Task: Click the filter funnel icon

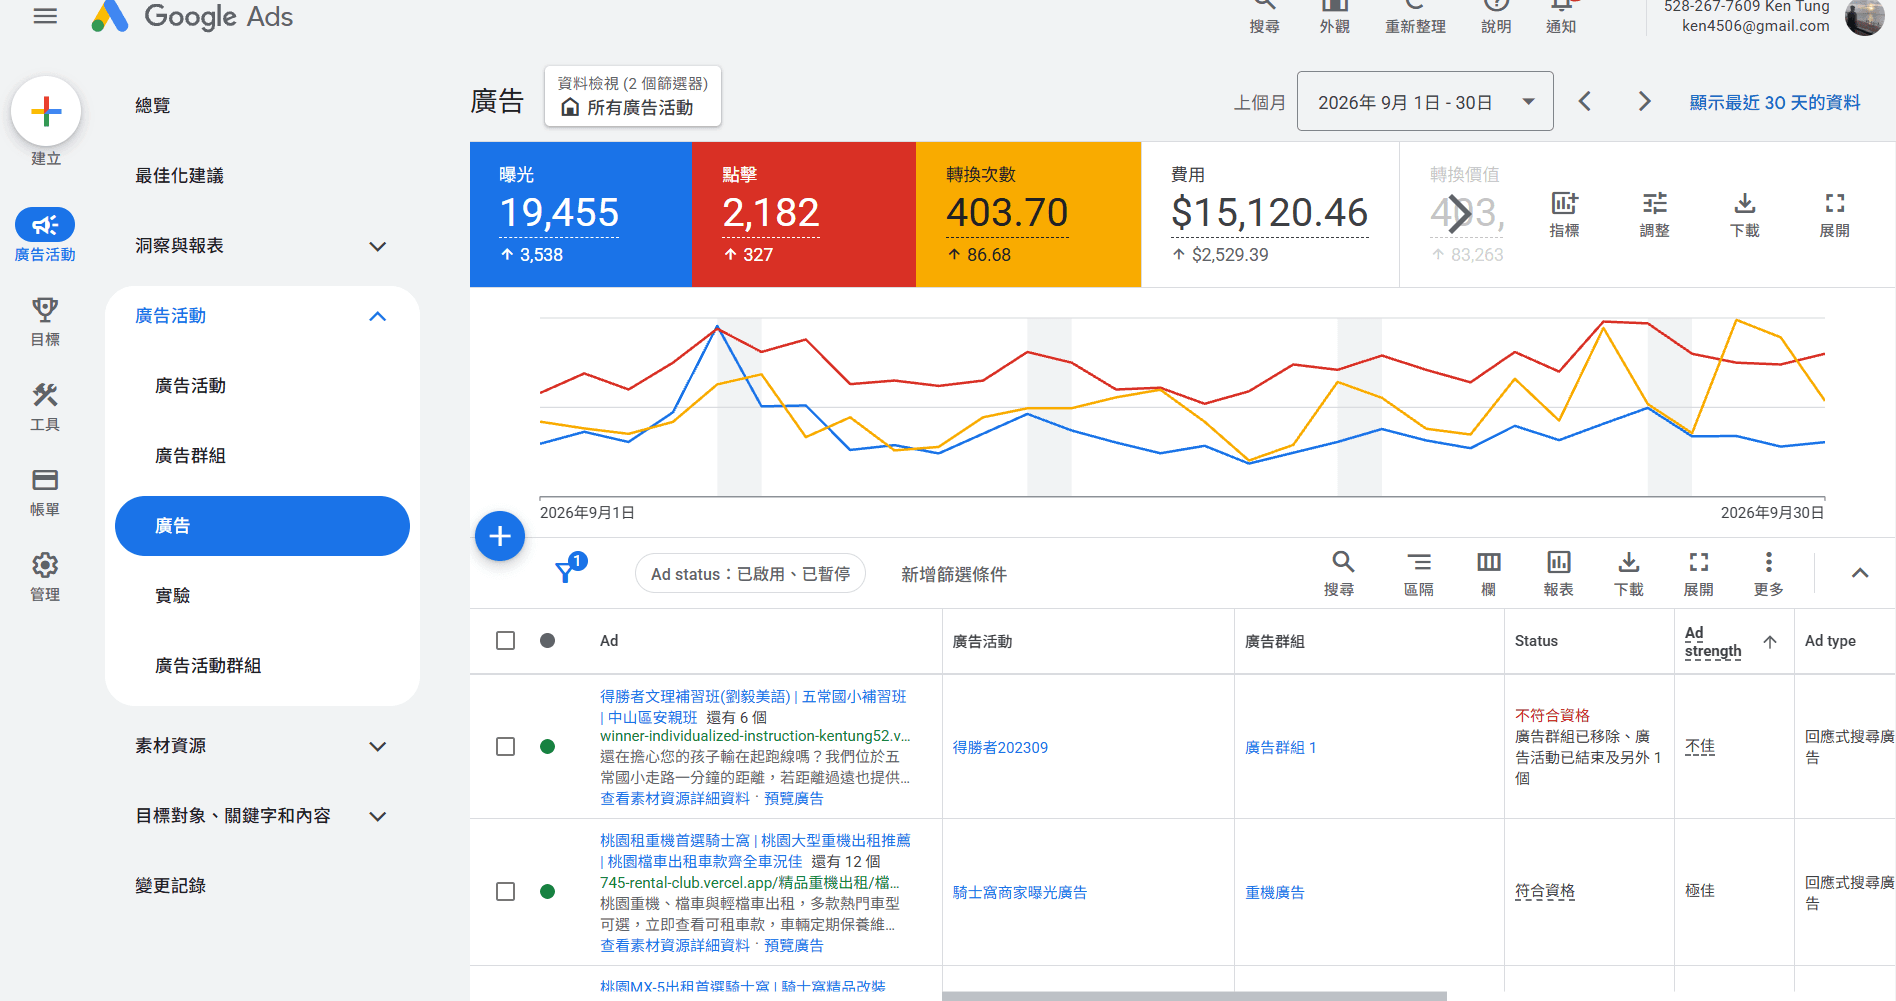Action: [x=566, y=572]
